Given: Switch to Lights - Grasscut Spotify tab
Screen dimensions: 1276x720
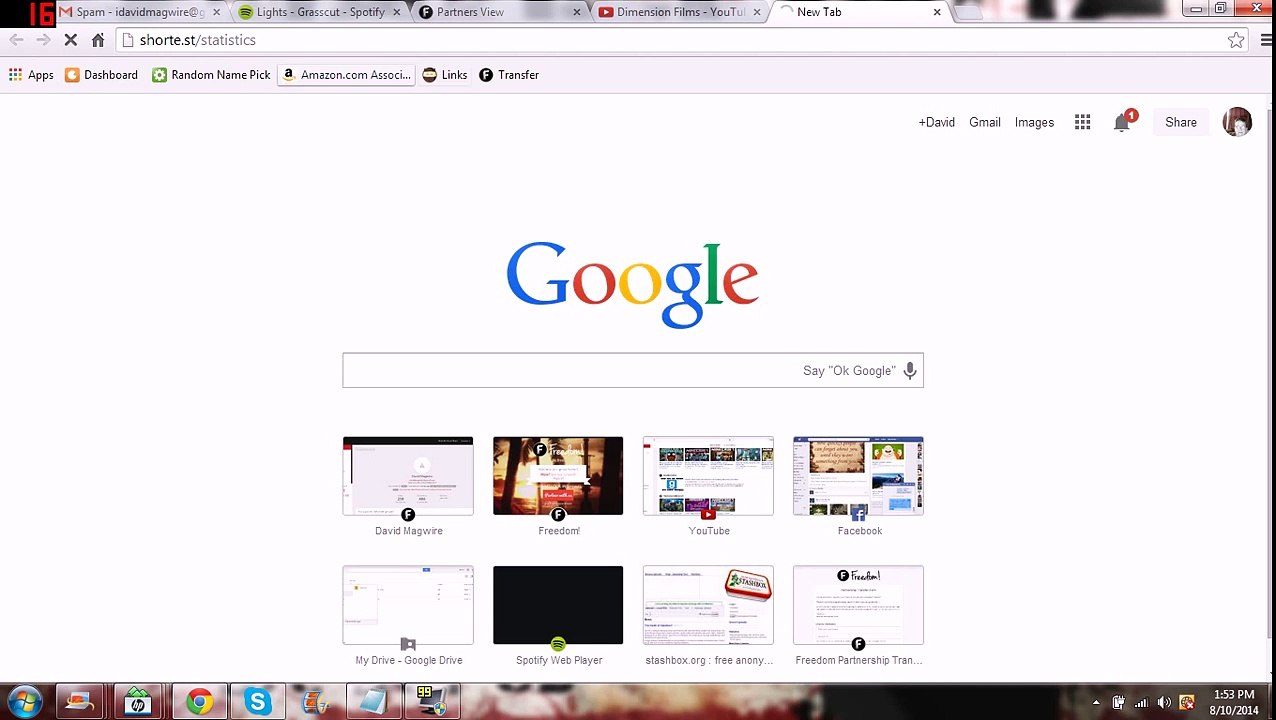Looking at the screenshot, I should tap(320, 12).
